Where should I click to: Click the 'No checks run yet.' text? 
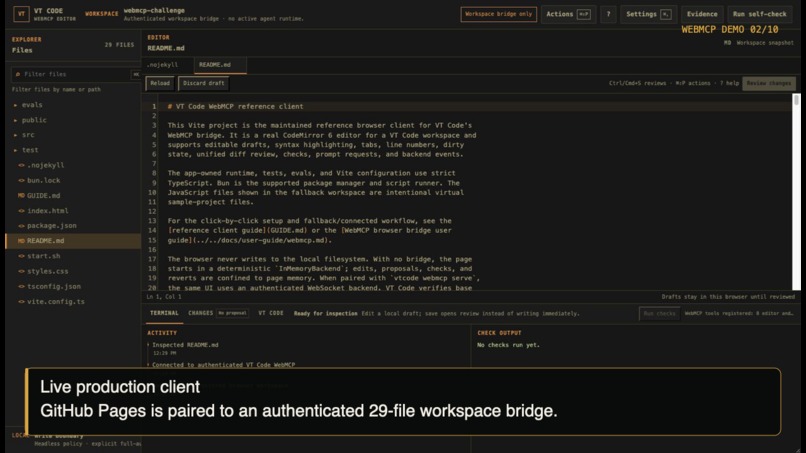pos(508,345)
